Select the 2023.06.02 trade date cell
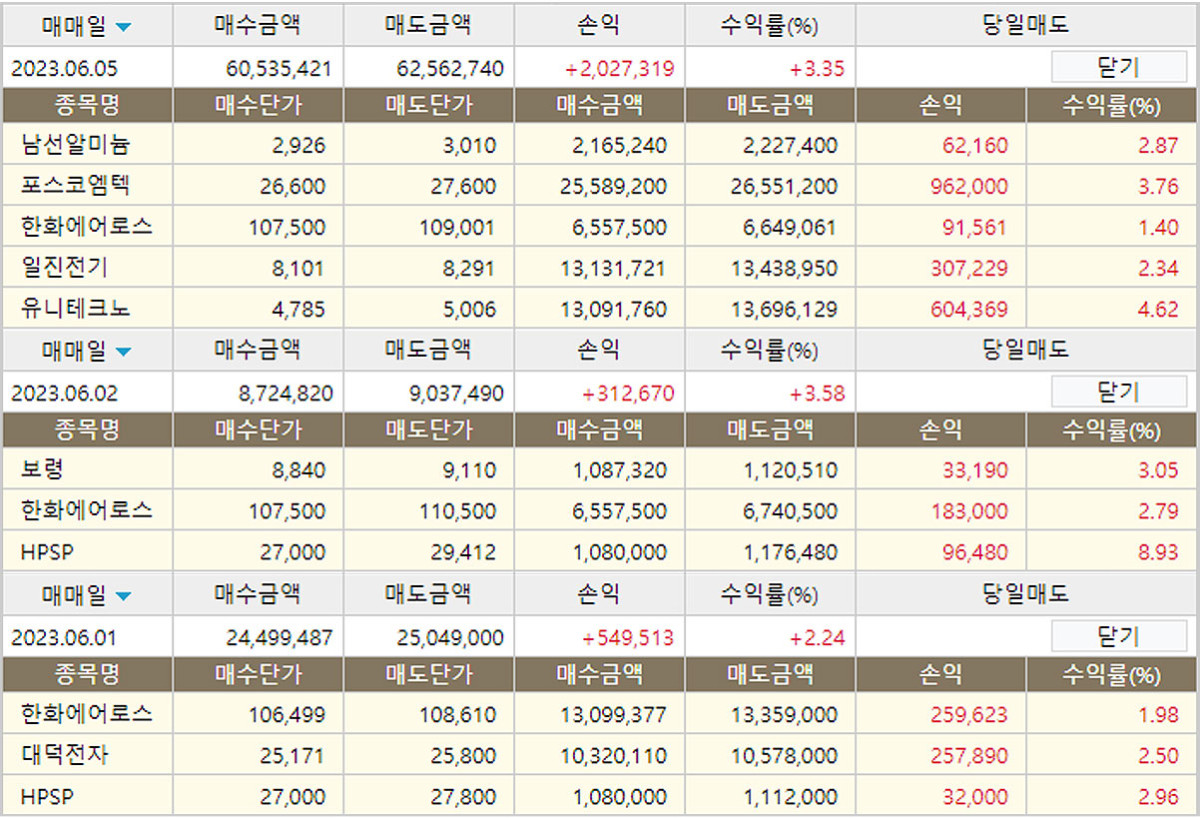The height and width of the screenshot is (818, 1200). [64, 393]
